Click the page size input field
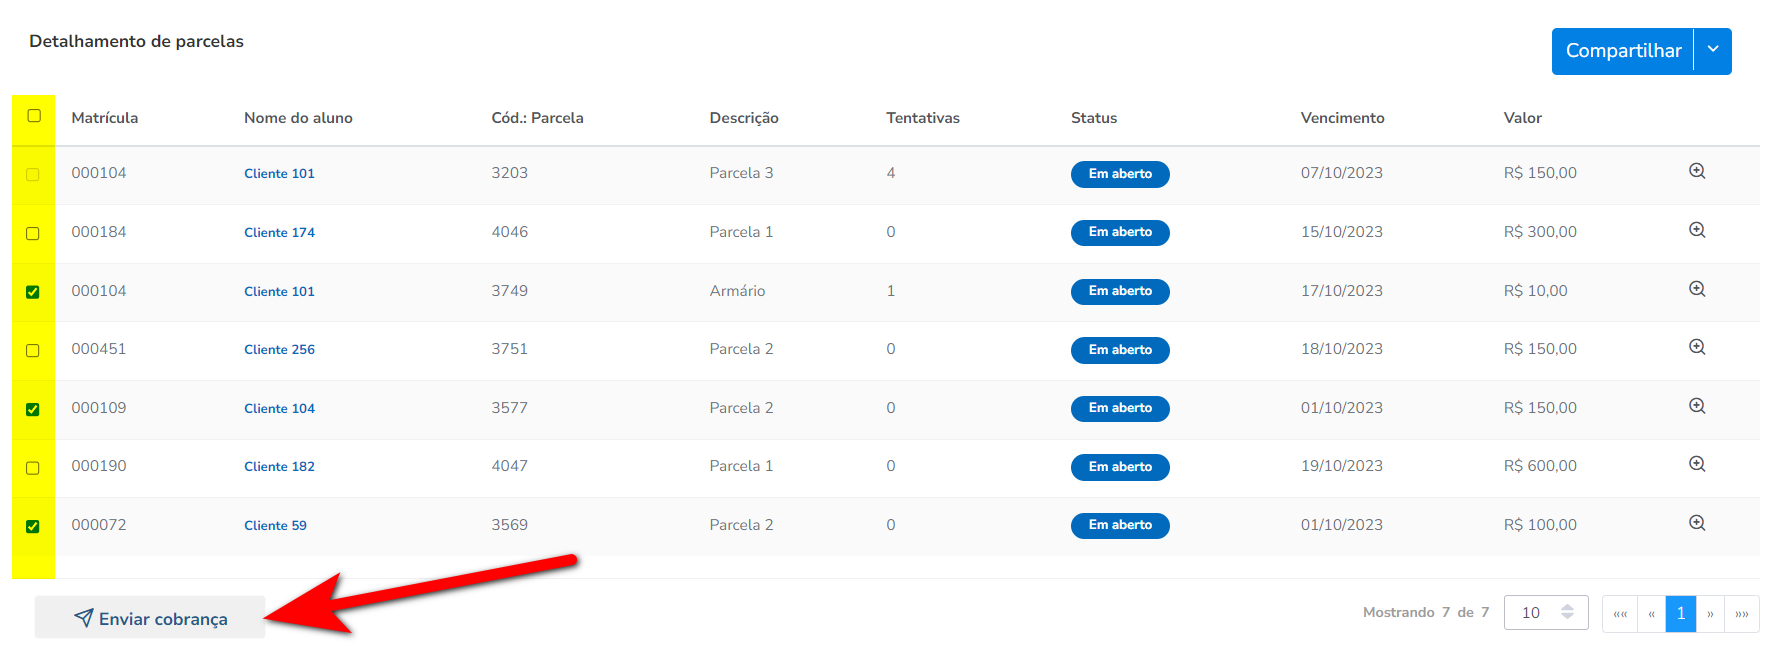This screenshot has width=1771, height=649. 1533,613
